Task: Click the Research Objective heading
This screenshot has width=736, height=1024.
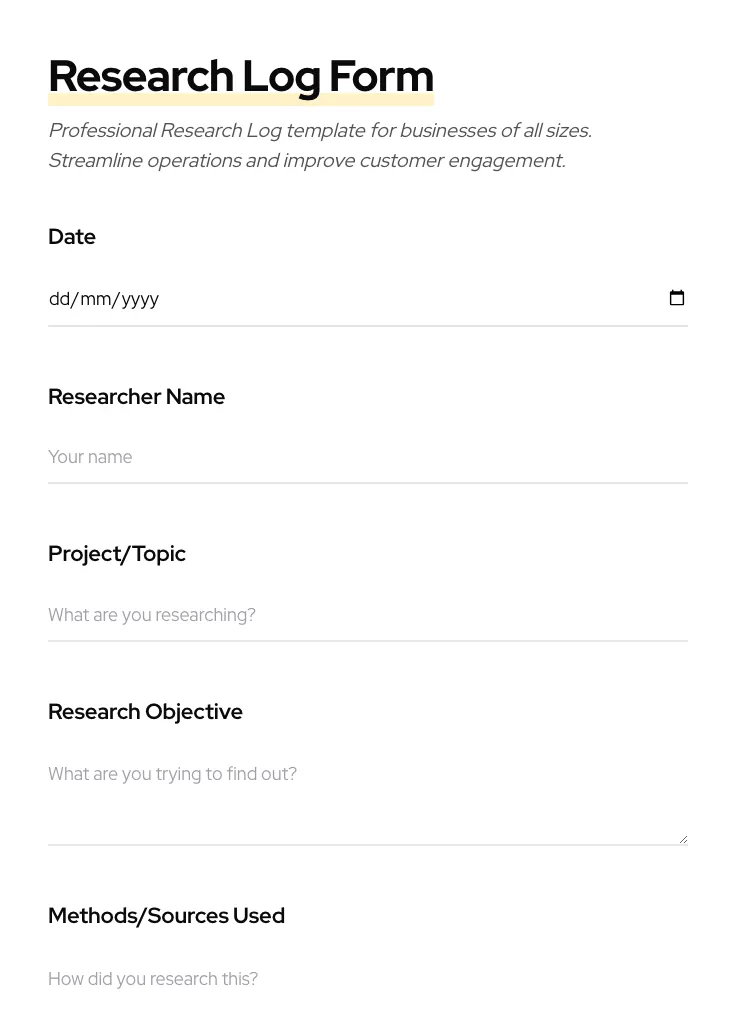Action: (x=145, y=712)
